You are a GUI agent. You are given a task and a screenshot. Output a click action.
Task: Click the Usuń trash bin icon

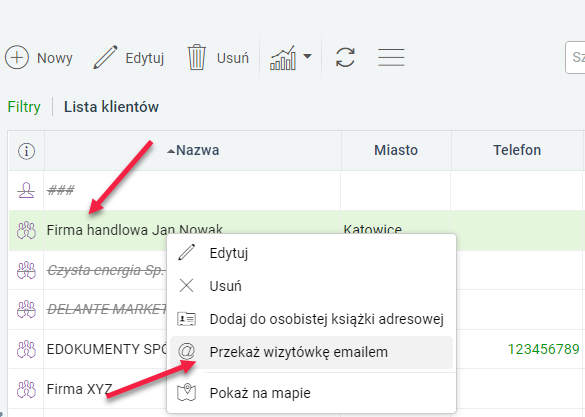tap(197, 57)
